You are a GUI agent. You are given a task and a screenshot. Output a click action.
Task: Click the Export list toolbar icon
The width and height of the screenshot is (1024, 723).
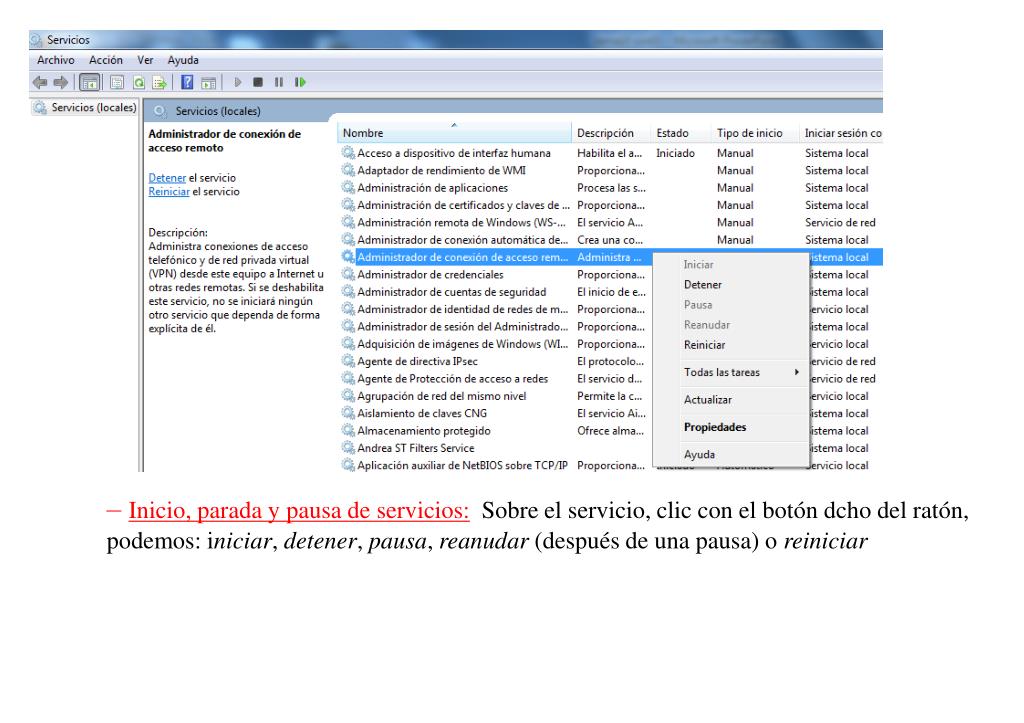[x=158, y=82]
